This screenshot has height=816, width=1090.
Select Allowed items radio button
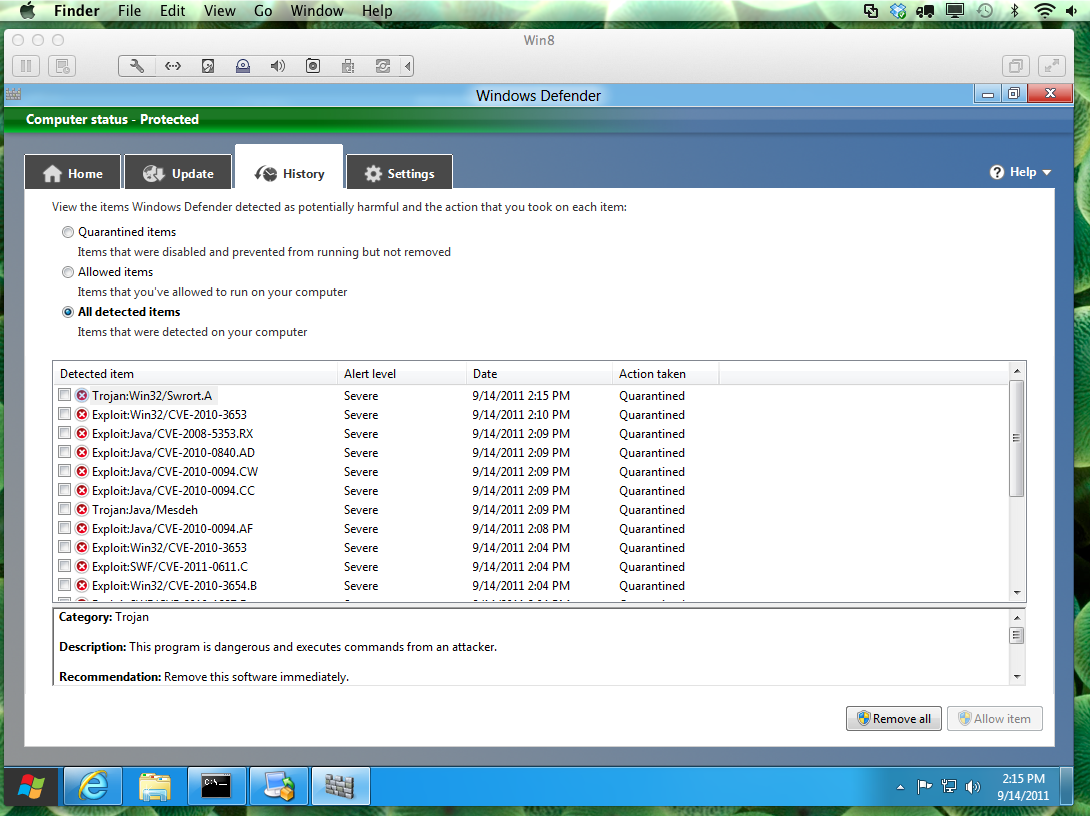[x=67, y=272]
